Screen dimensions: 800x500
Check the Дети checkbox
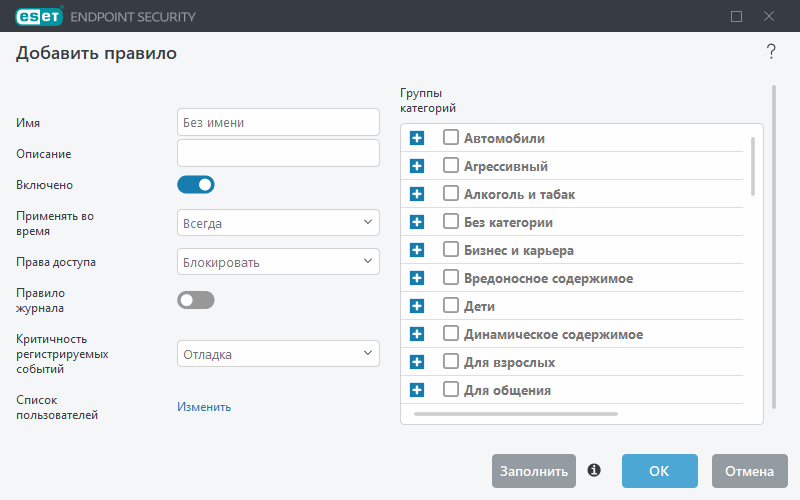[x=451, y=305]
